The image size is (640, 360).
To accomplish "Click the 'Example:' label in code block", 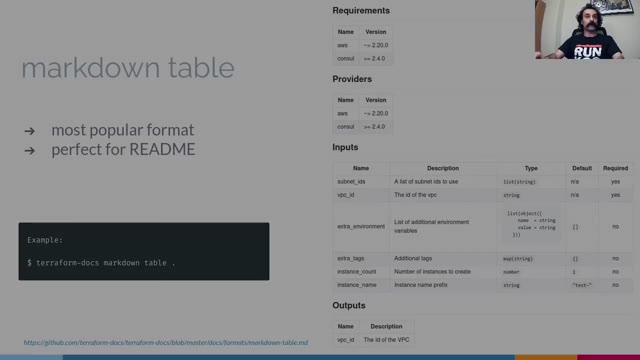I will click(45, 240).
